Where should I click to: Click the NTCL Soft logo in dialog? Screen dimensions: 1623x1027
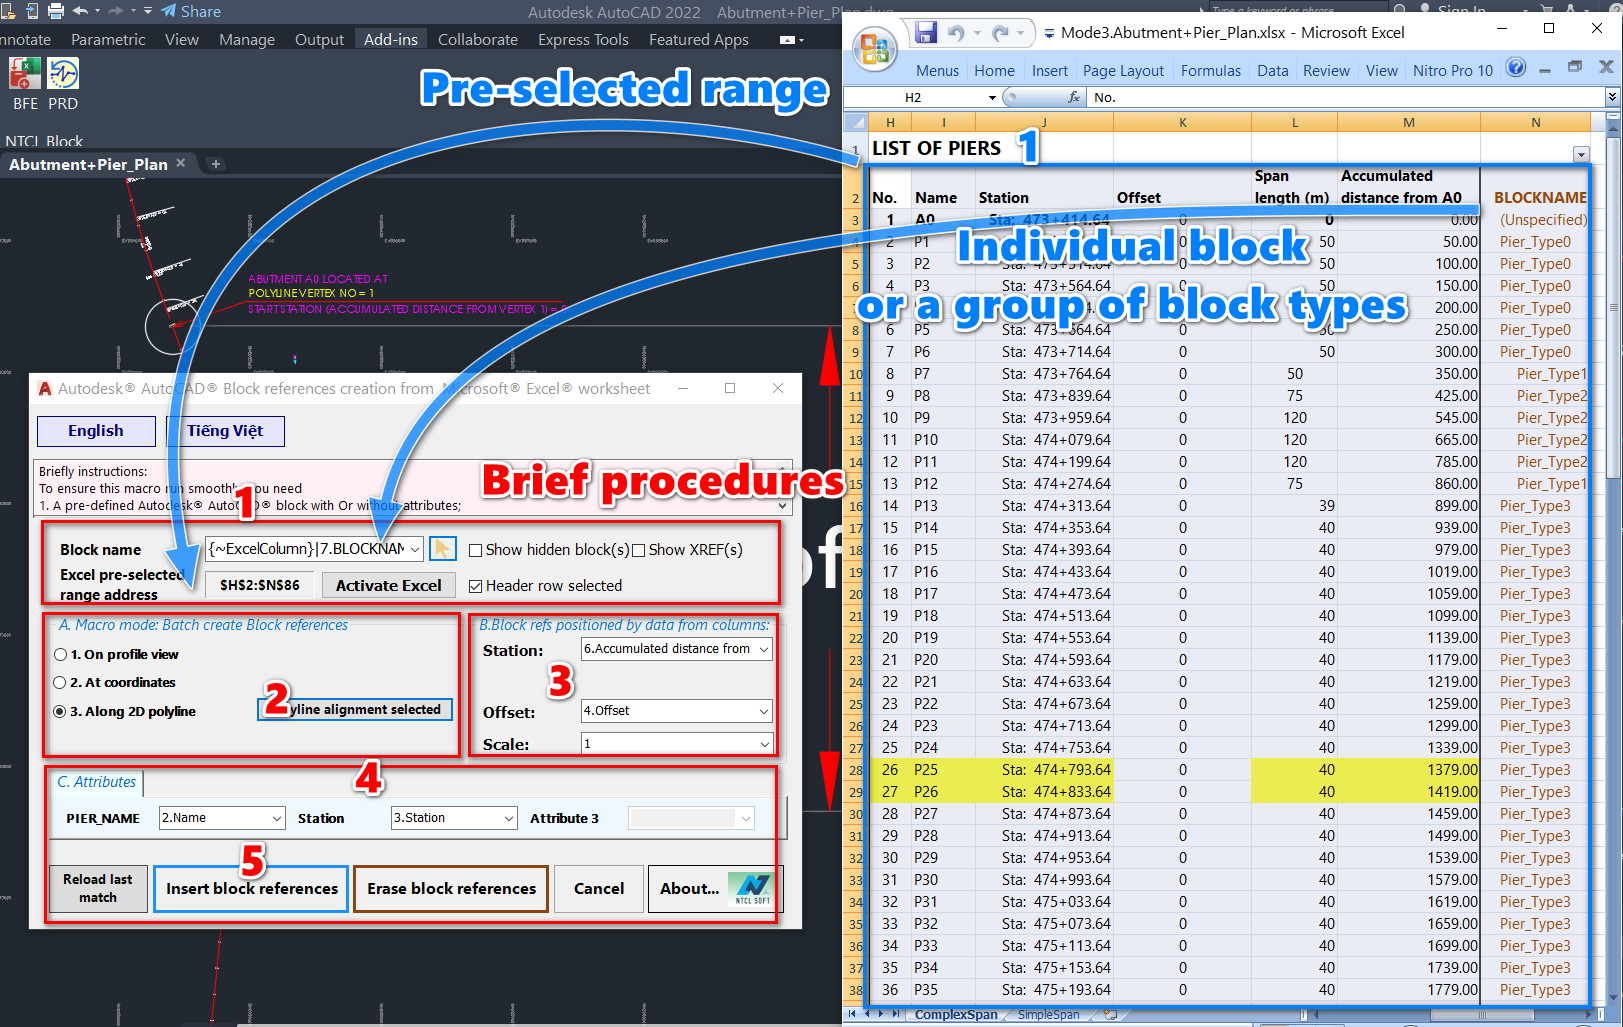click(752, 888)
